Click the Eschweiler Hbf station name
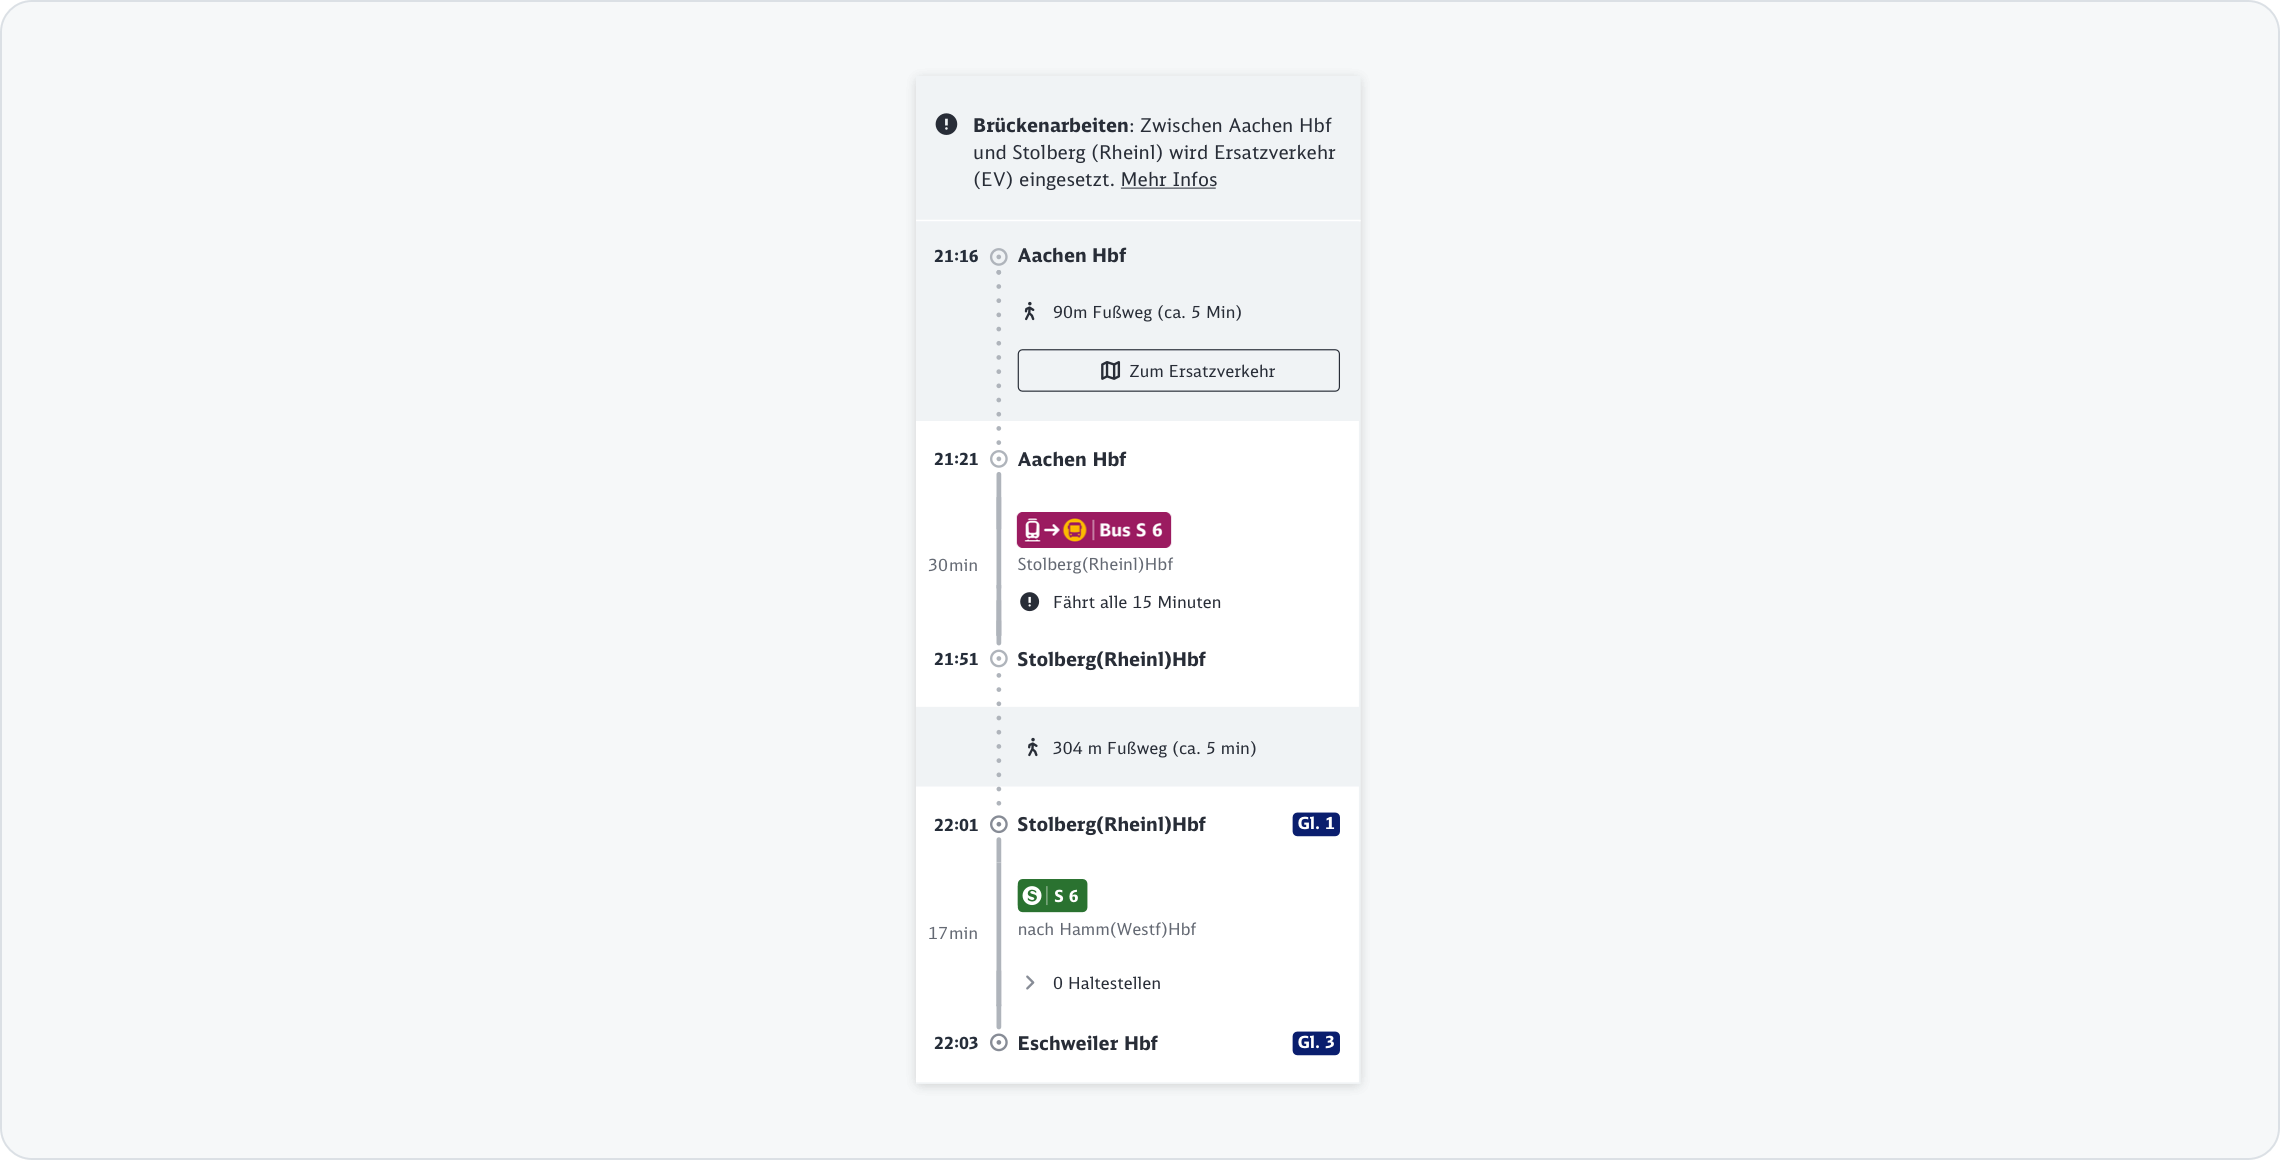The width and height of the screenshot is (2280, 1160). (1087, 1043)
